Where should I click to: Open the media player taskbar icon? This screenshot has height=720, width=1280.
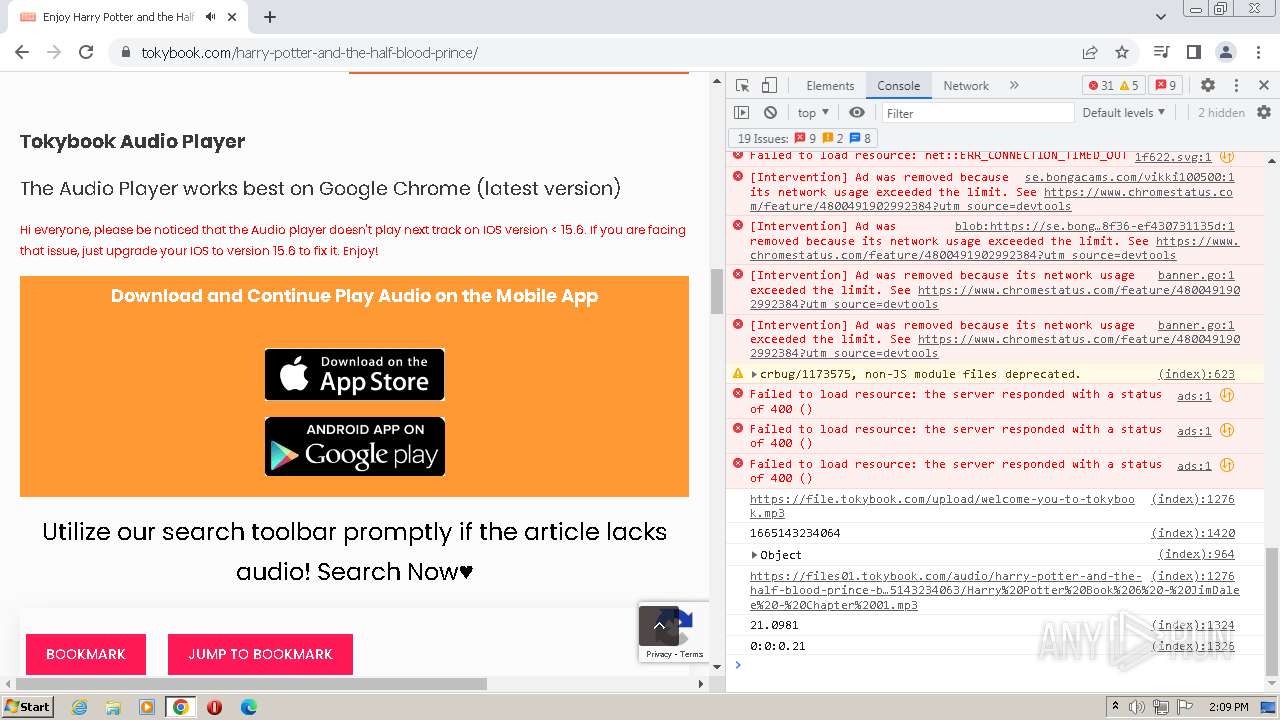(147, 707)
